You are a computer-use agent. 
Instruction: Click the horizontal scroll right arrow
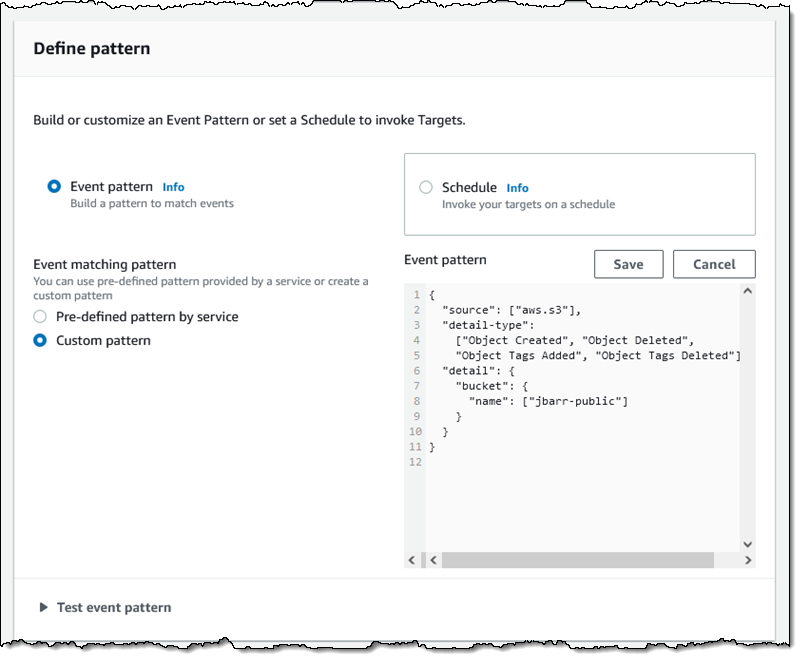pos(748,560)
